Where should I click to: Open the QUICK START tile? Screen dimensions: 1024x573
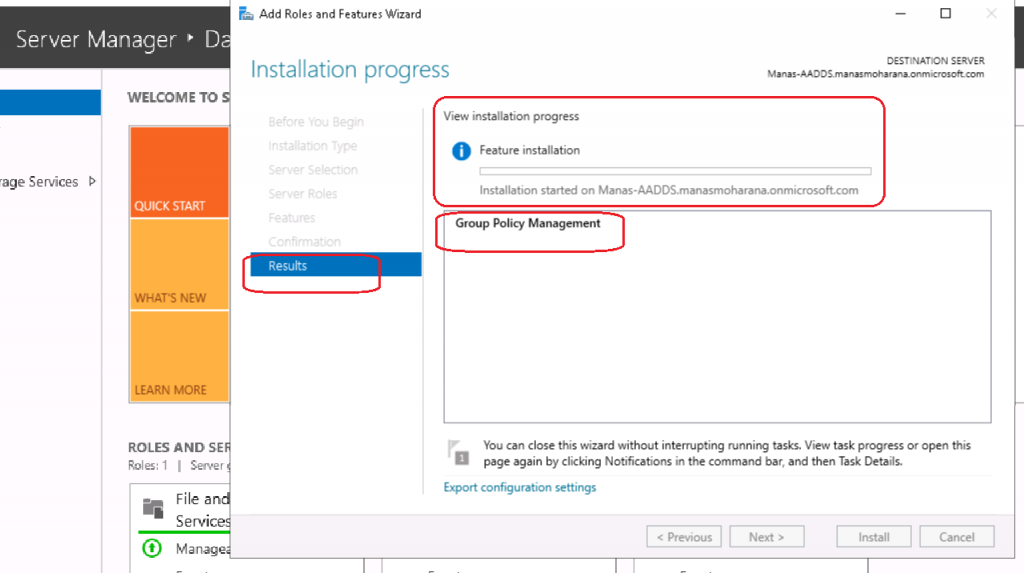[x=179, y=172]
